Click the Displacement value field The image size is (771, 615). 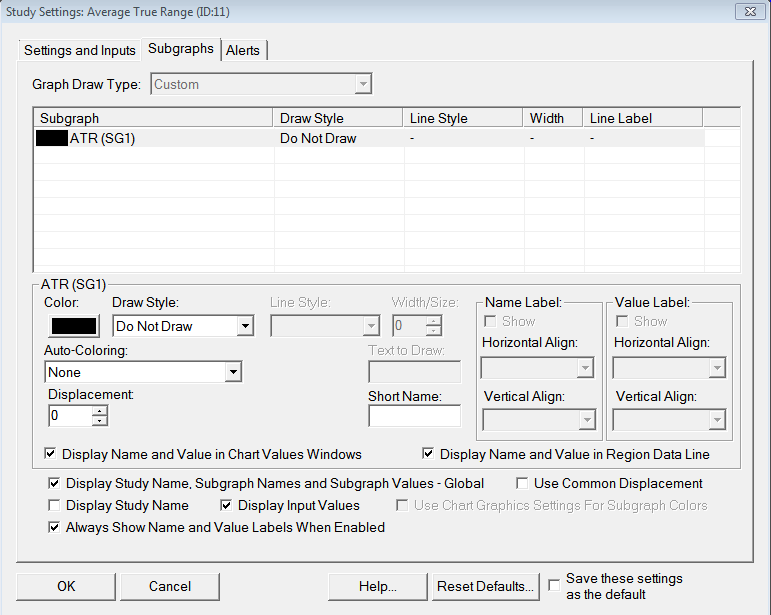coord(70,416)
